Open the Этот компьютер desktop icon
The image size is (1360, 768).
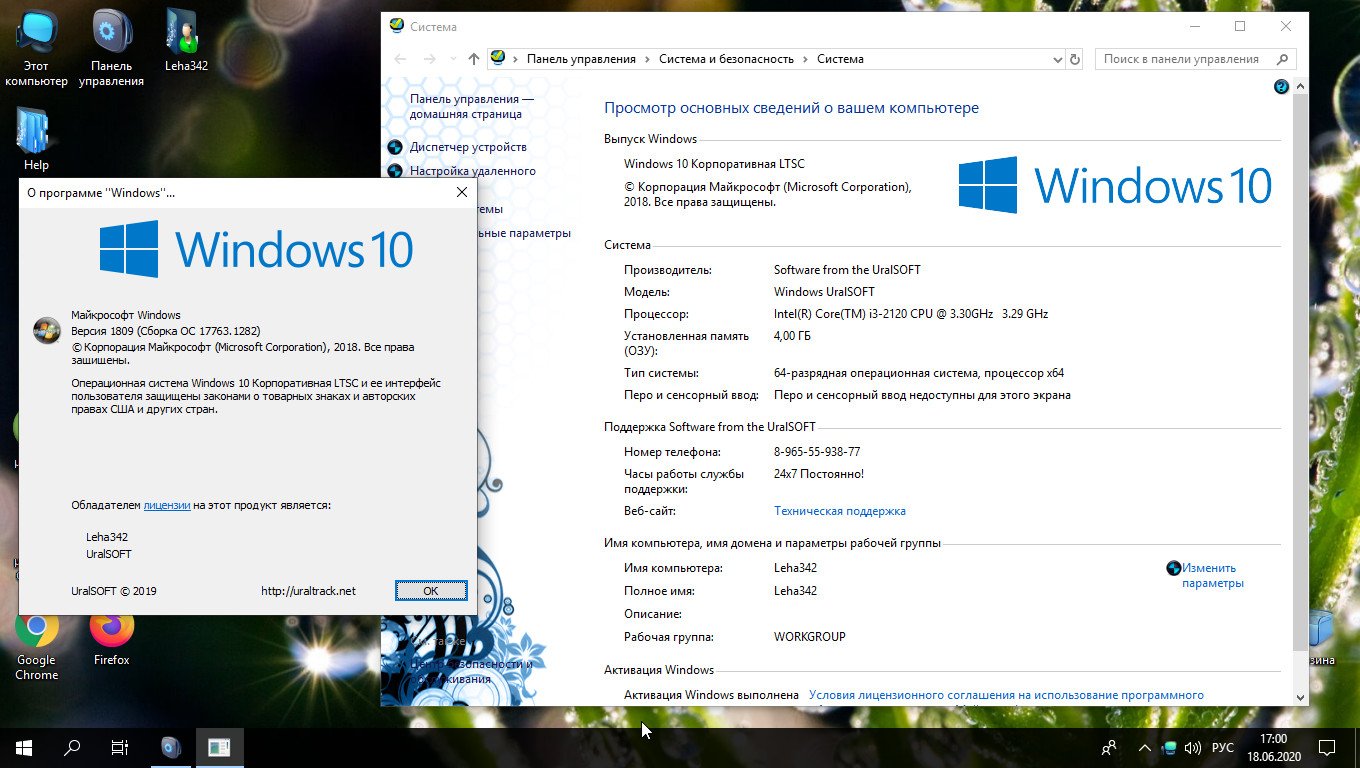[37, 48]
